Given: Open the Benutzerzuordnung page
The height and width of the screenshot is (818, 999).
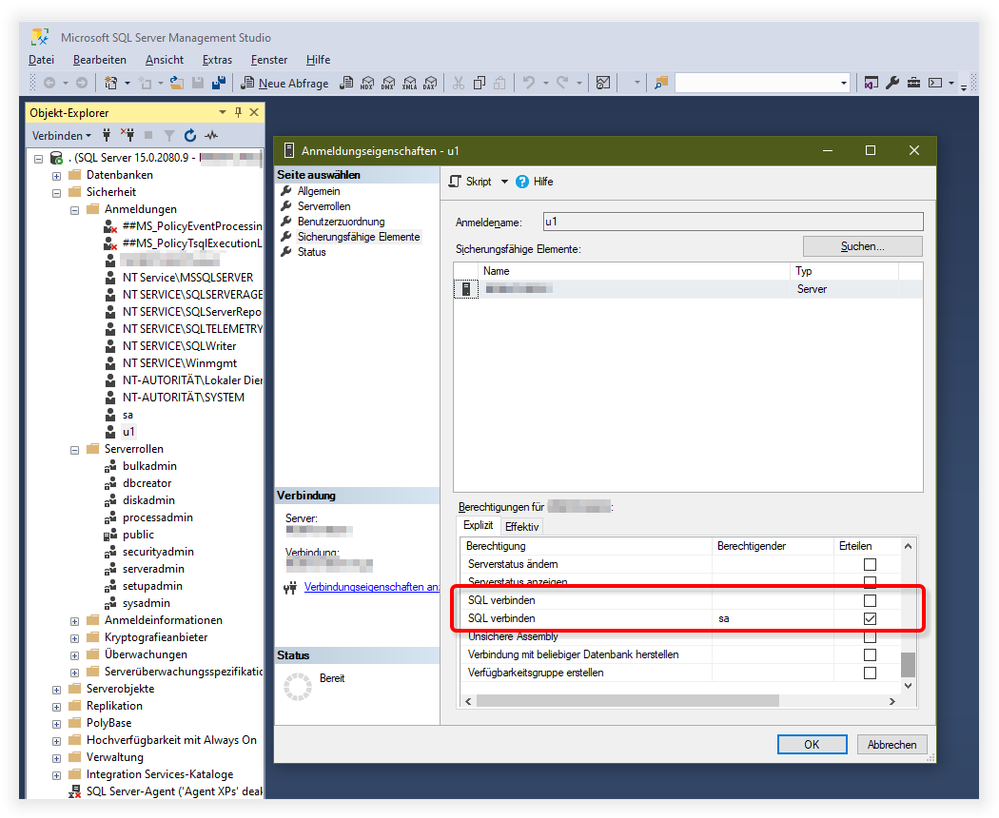Looking at the screenshot, I should coord(341,222).
